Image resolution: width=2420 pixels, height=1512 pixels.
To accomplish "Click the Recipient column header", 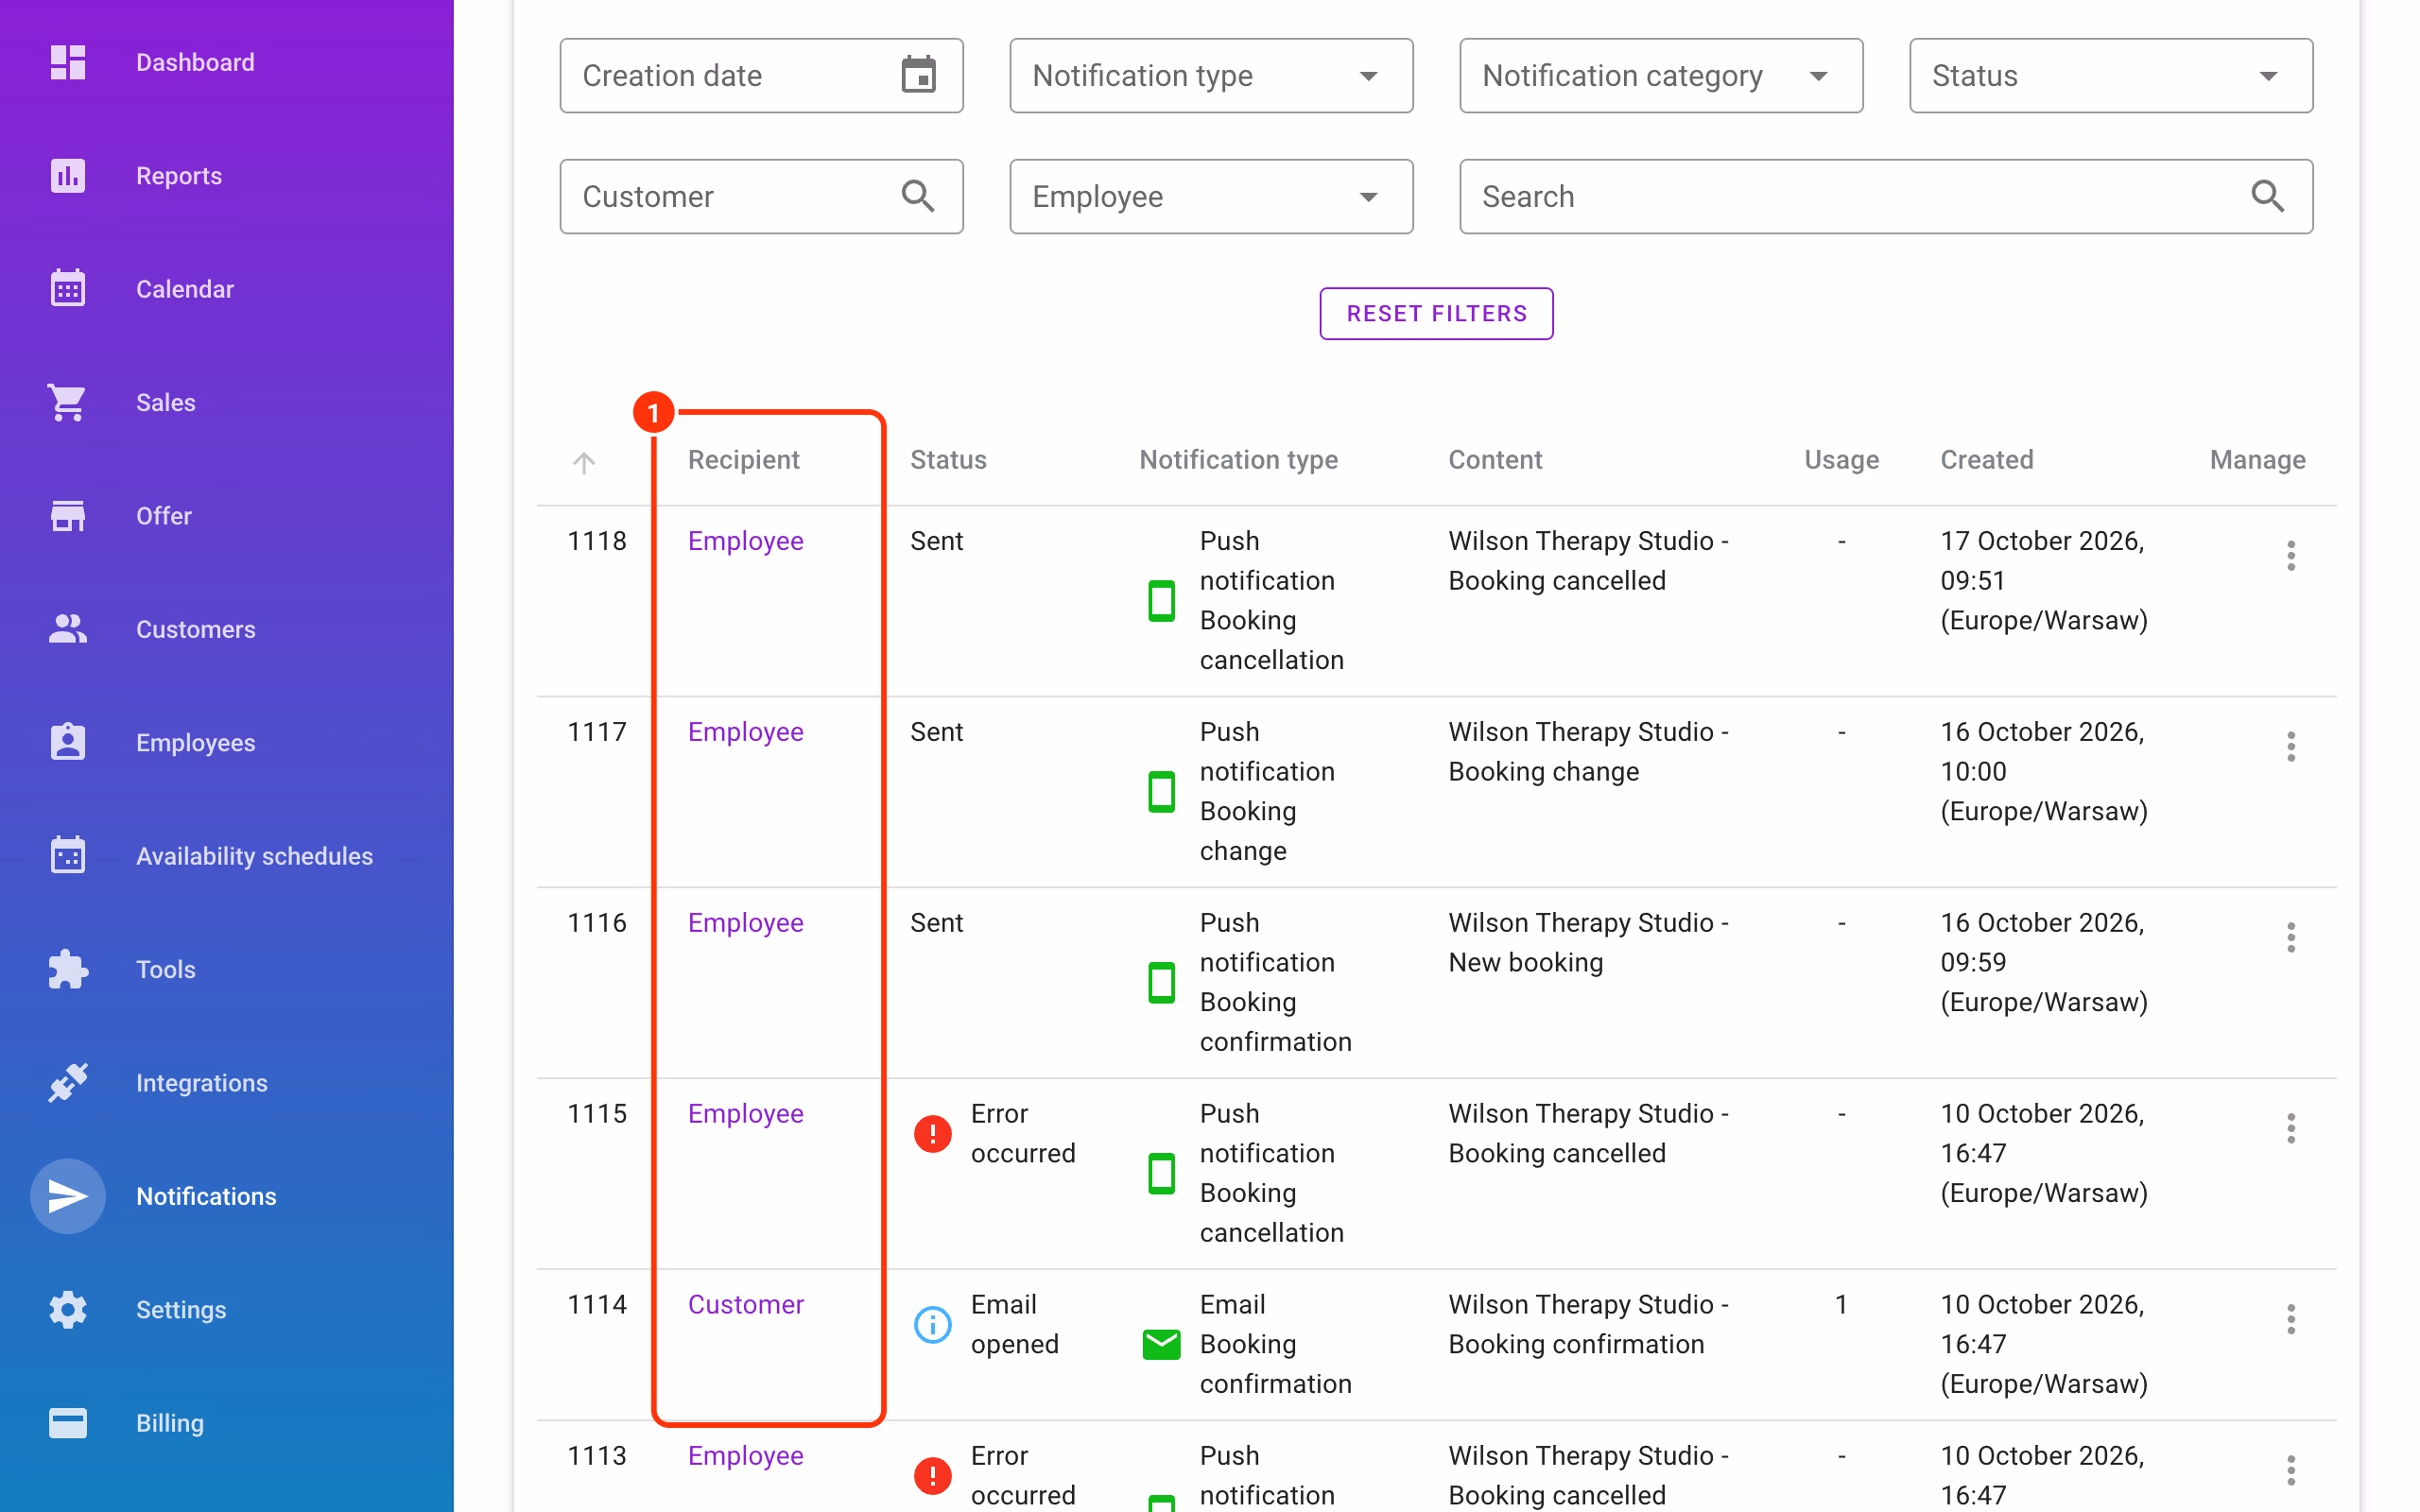I will tap(743, 459).
